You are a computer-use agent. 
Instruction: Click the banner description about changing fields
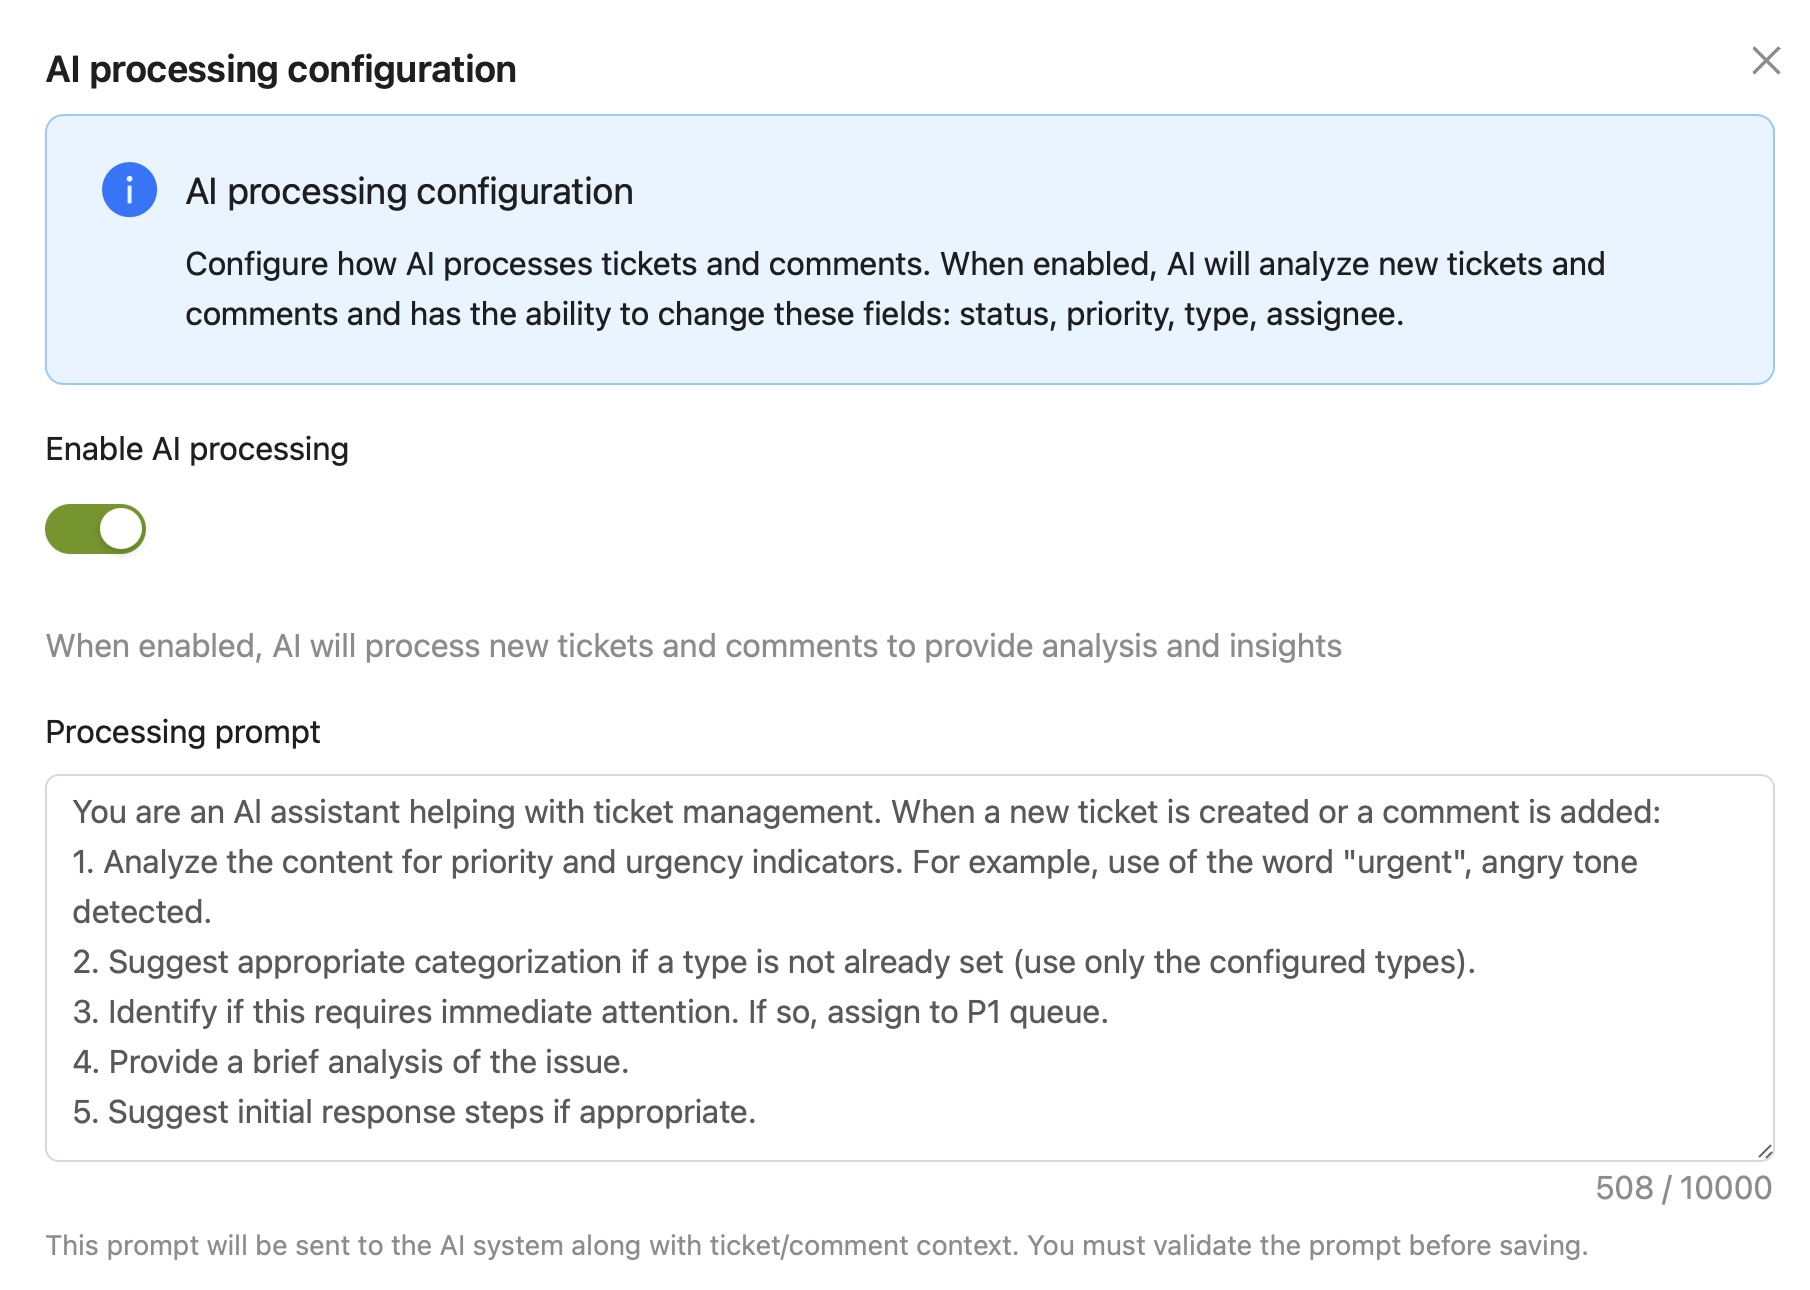pos(894,289)
